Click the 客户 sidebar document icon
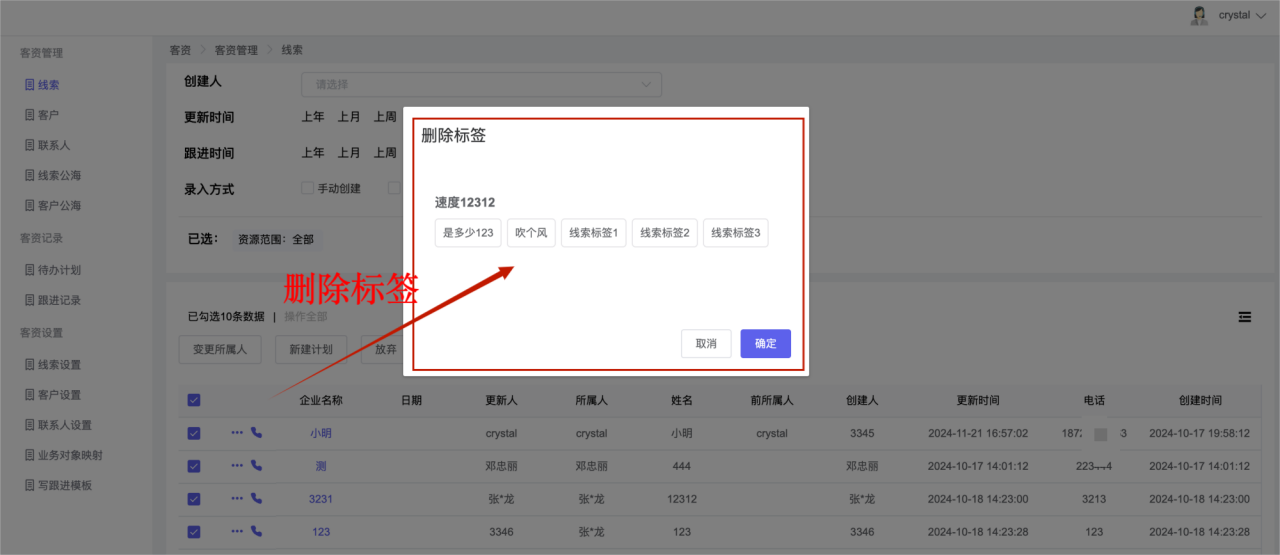 coord(30,115)
